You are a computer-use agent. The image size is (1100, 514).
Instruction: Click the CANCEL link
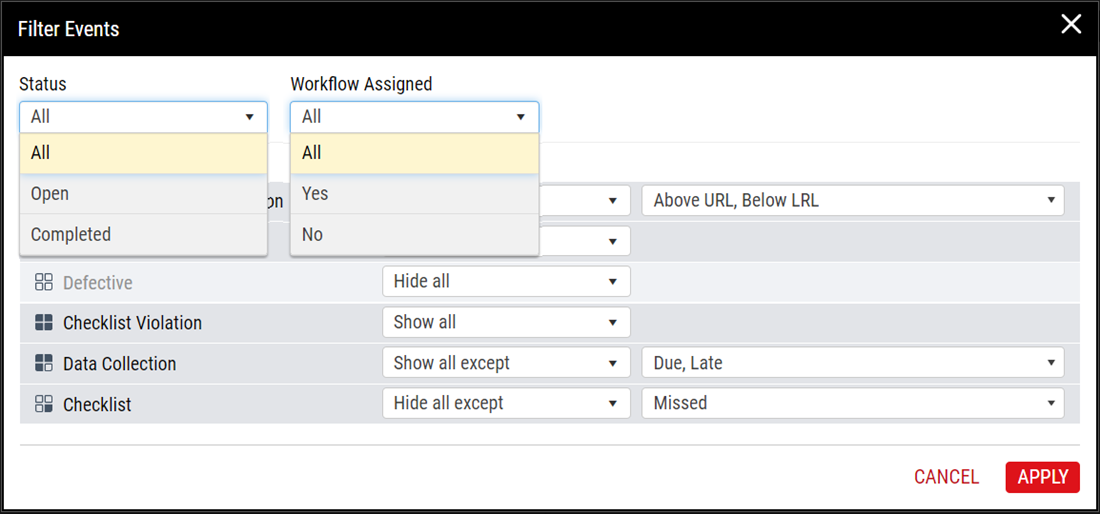click(946, 477)
